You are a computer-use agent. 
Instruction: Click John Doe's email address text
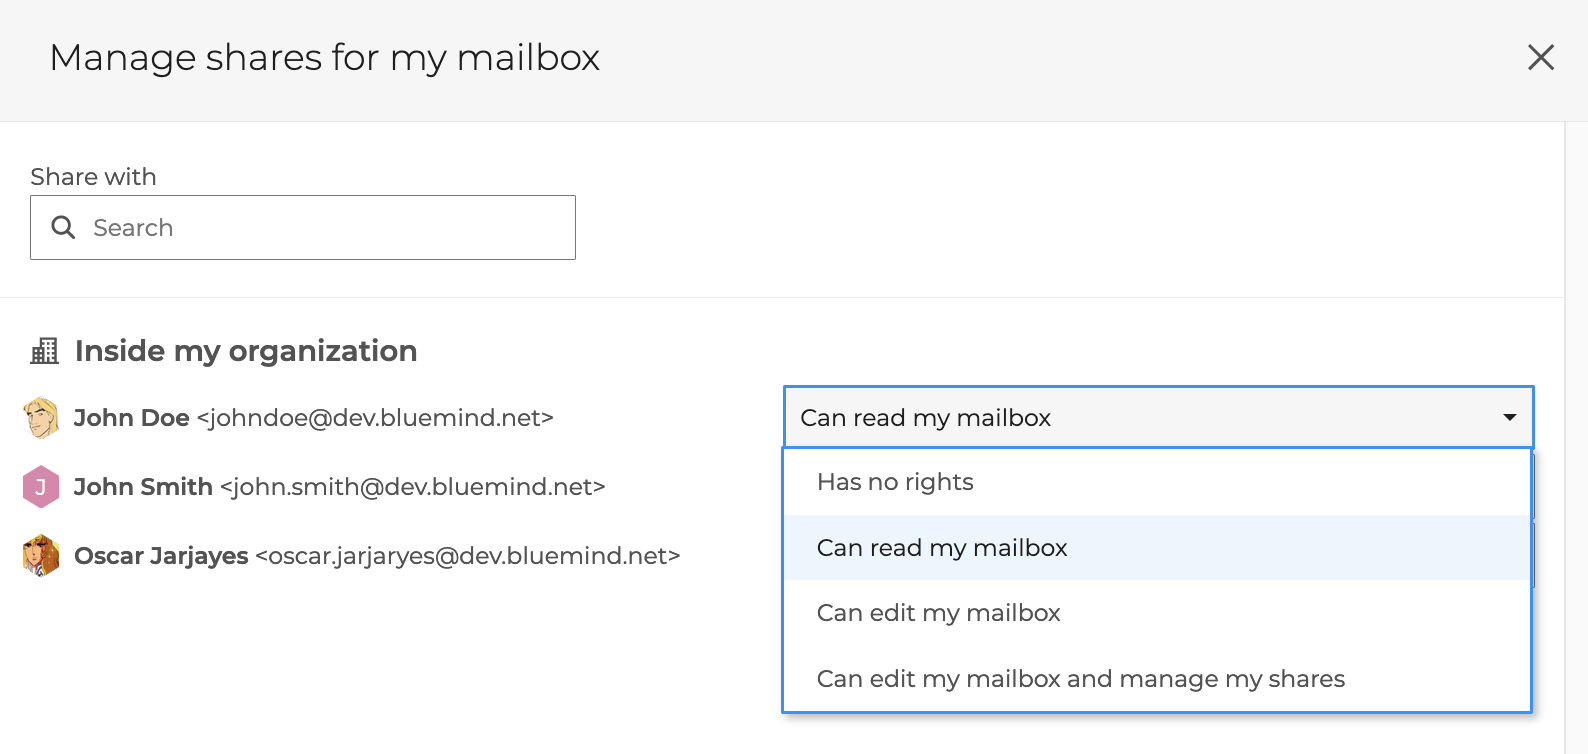click(x=375, y=418)
